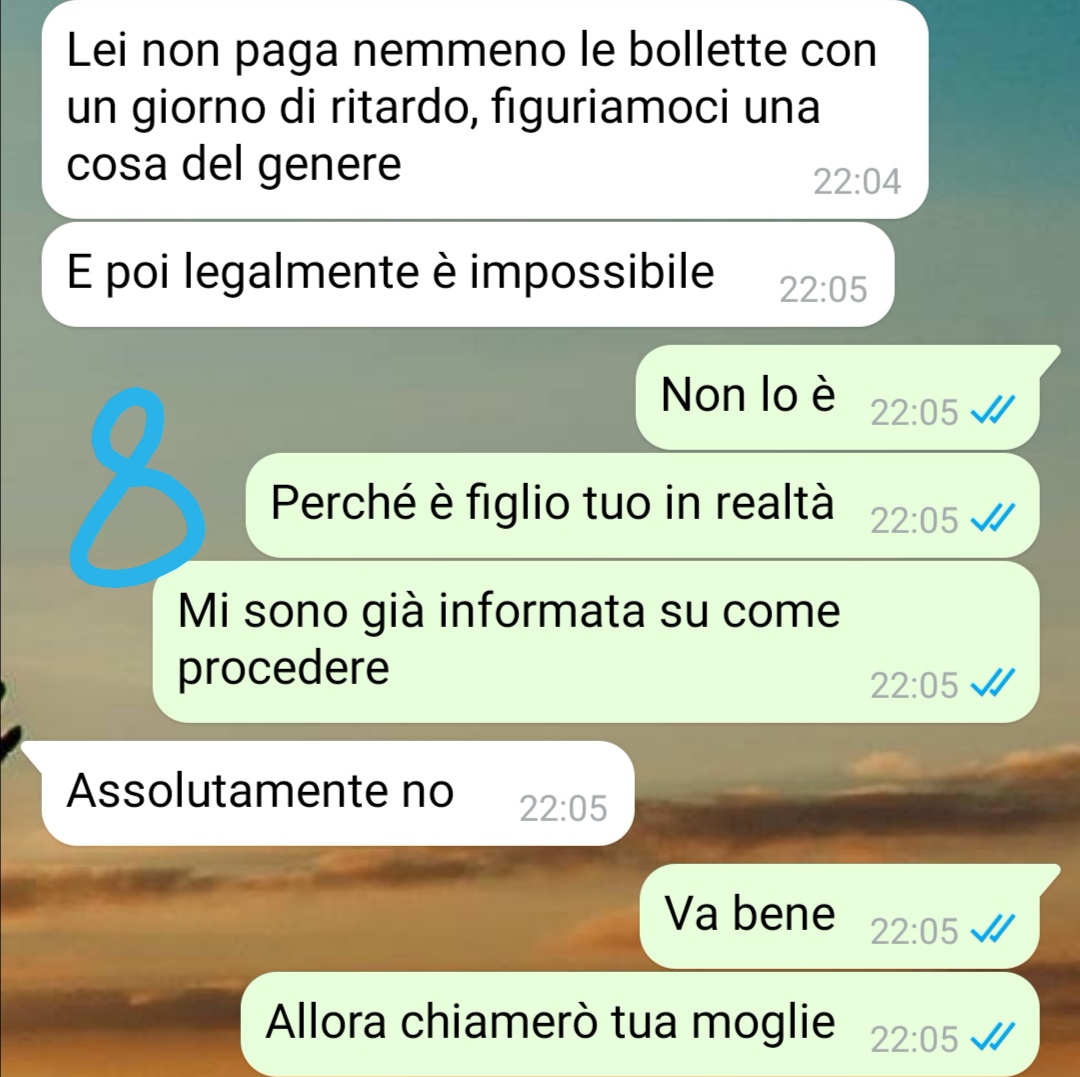This screenshot has height=1077, width=1080.
Task: Tap read ticks on 'Mi sono già informata' message
Action: click(x=992, y=684)
